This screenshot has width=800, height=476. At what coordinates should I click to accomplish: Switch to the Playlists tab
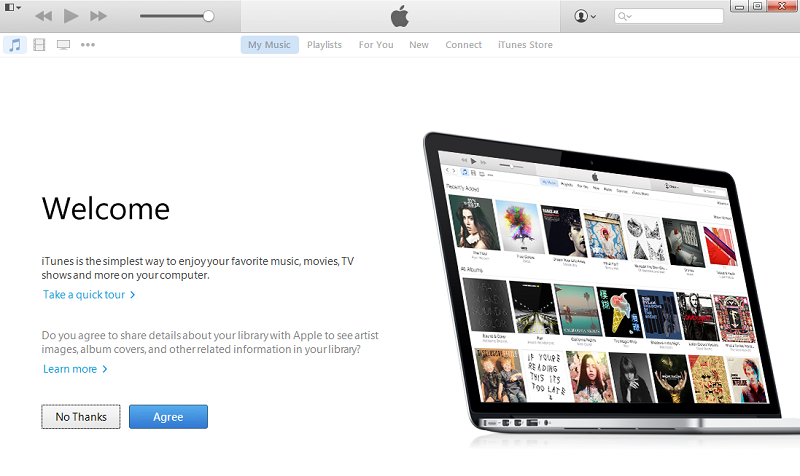click(324, 45)
